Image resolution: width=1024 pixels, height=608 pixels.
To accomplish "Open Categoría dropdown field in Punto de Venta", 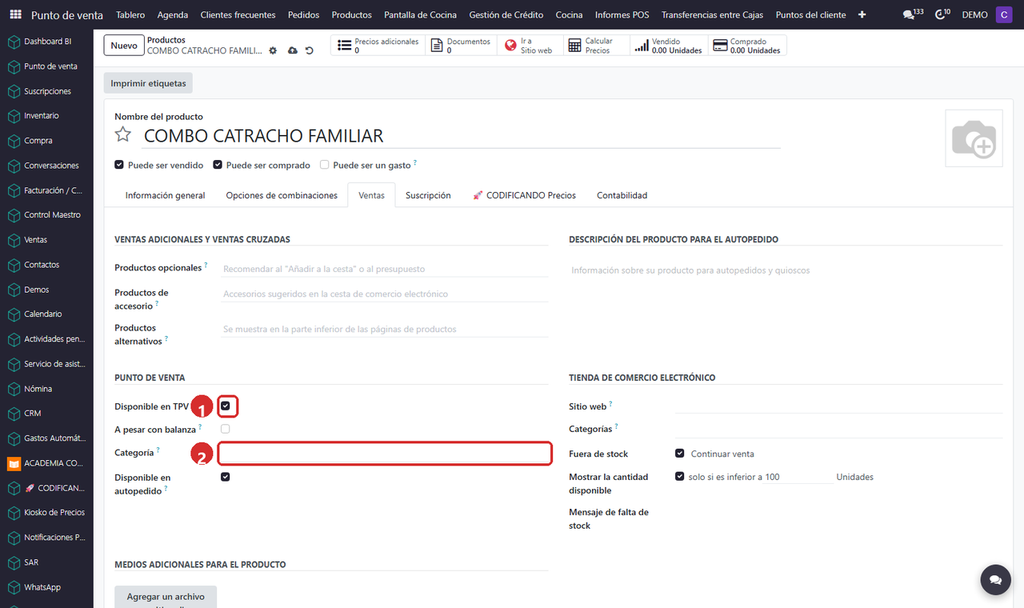I will click(385, 453).
